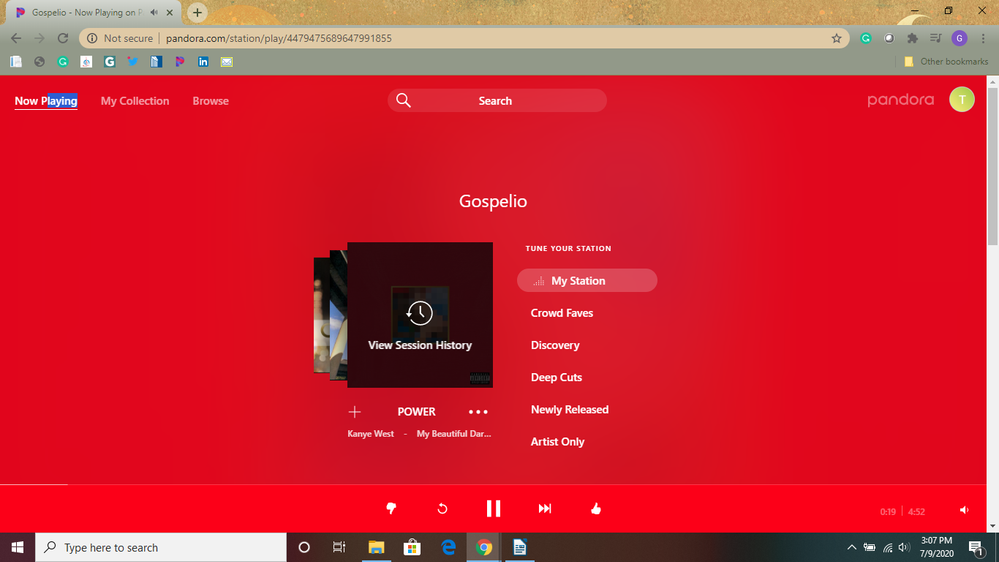Open the LinkedIn bookmark

coord(203,62)
